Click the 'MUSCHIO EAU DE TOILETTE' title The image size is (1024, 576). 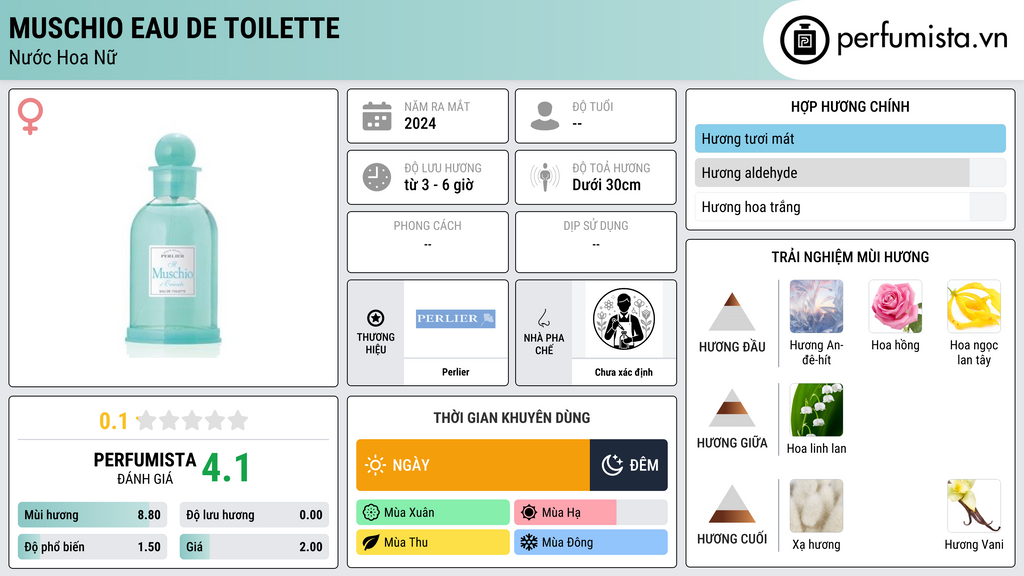[174, 29]
